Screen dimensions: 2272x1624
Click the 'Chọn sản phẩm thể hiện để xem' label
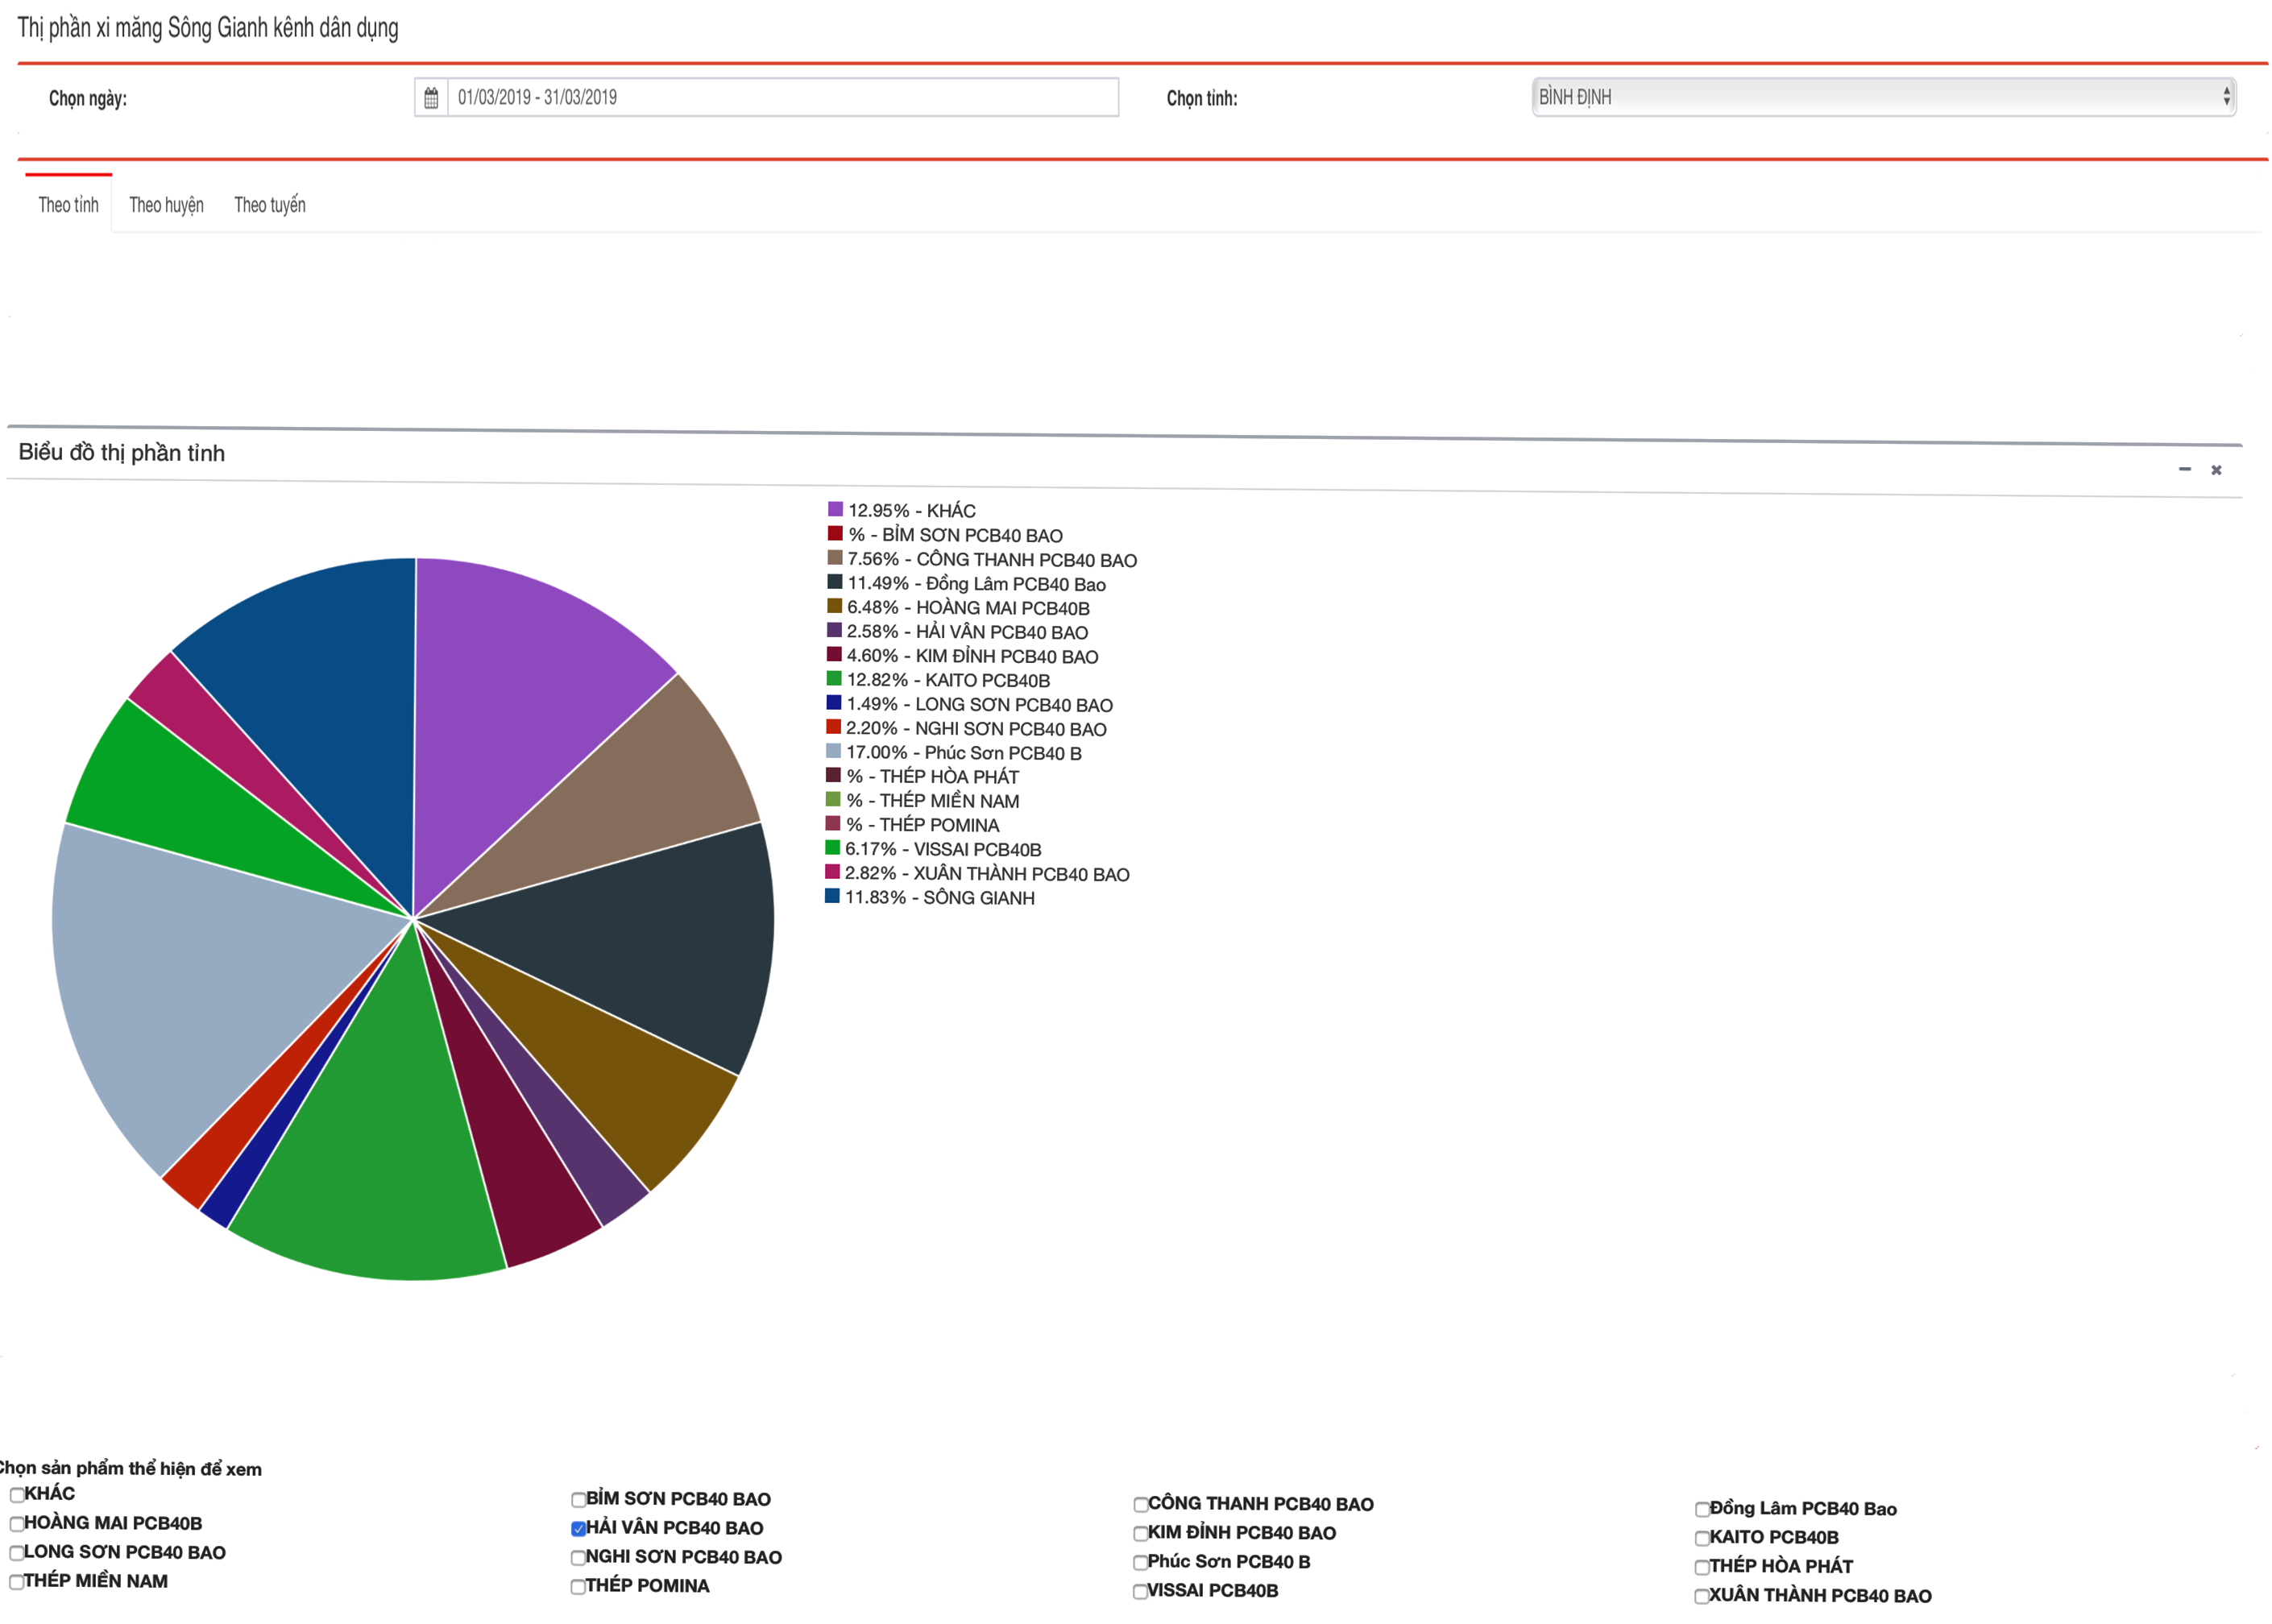[x=130, y=1468]
